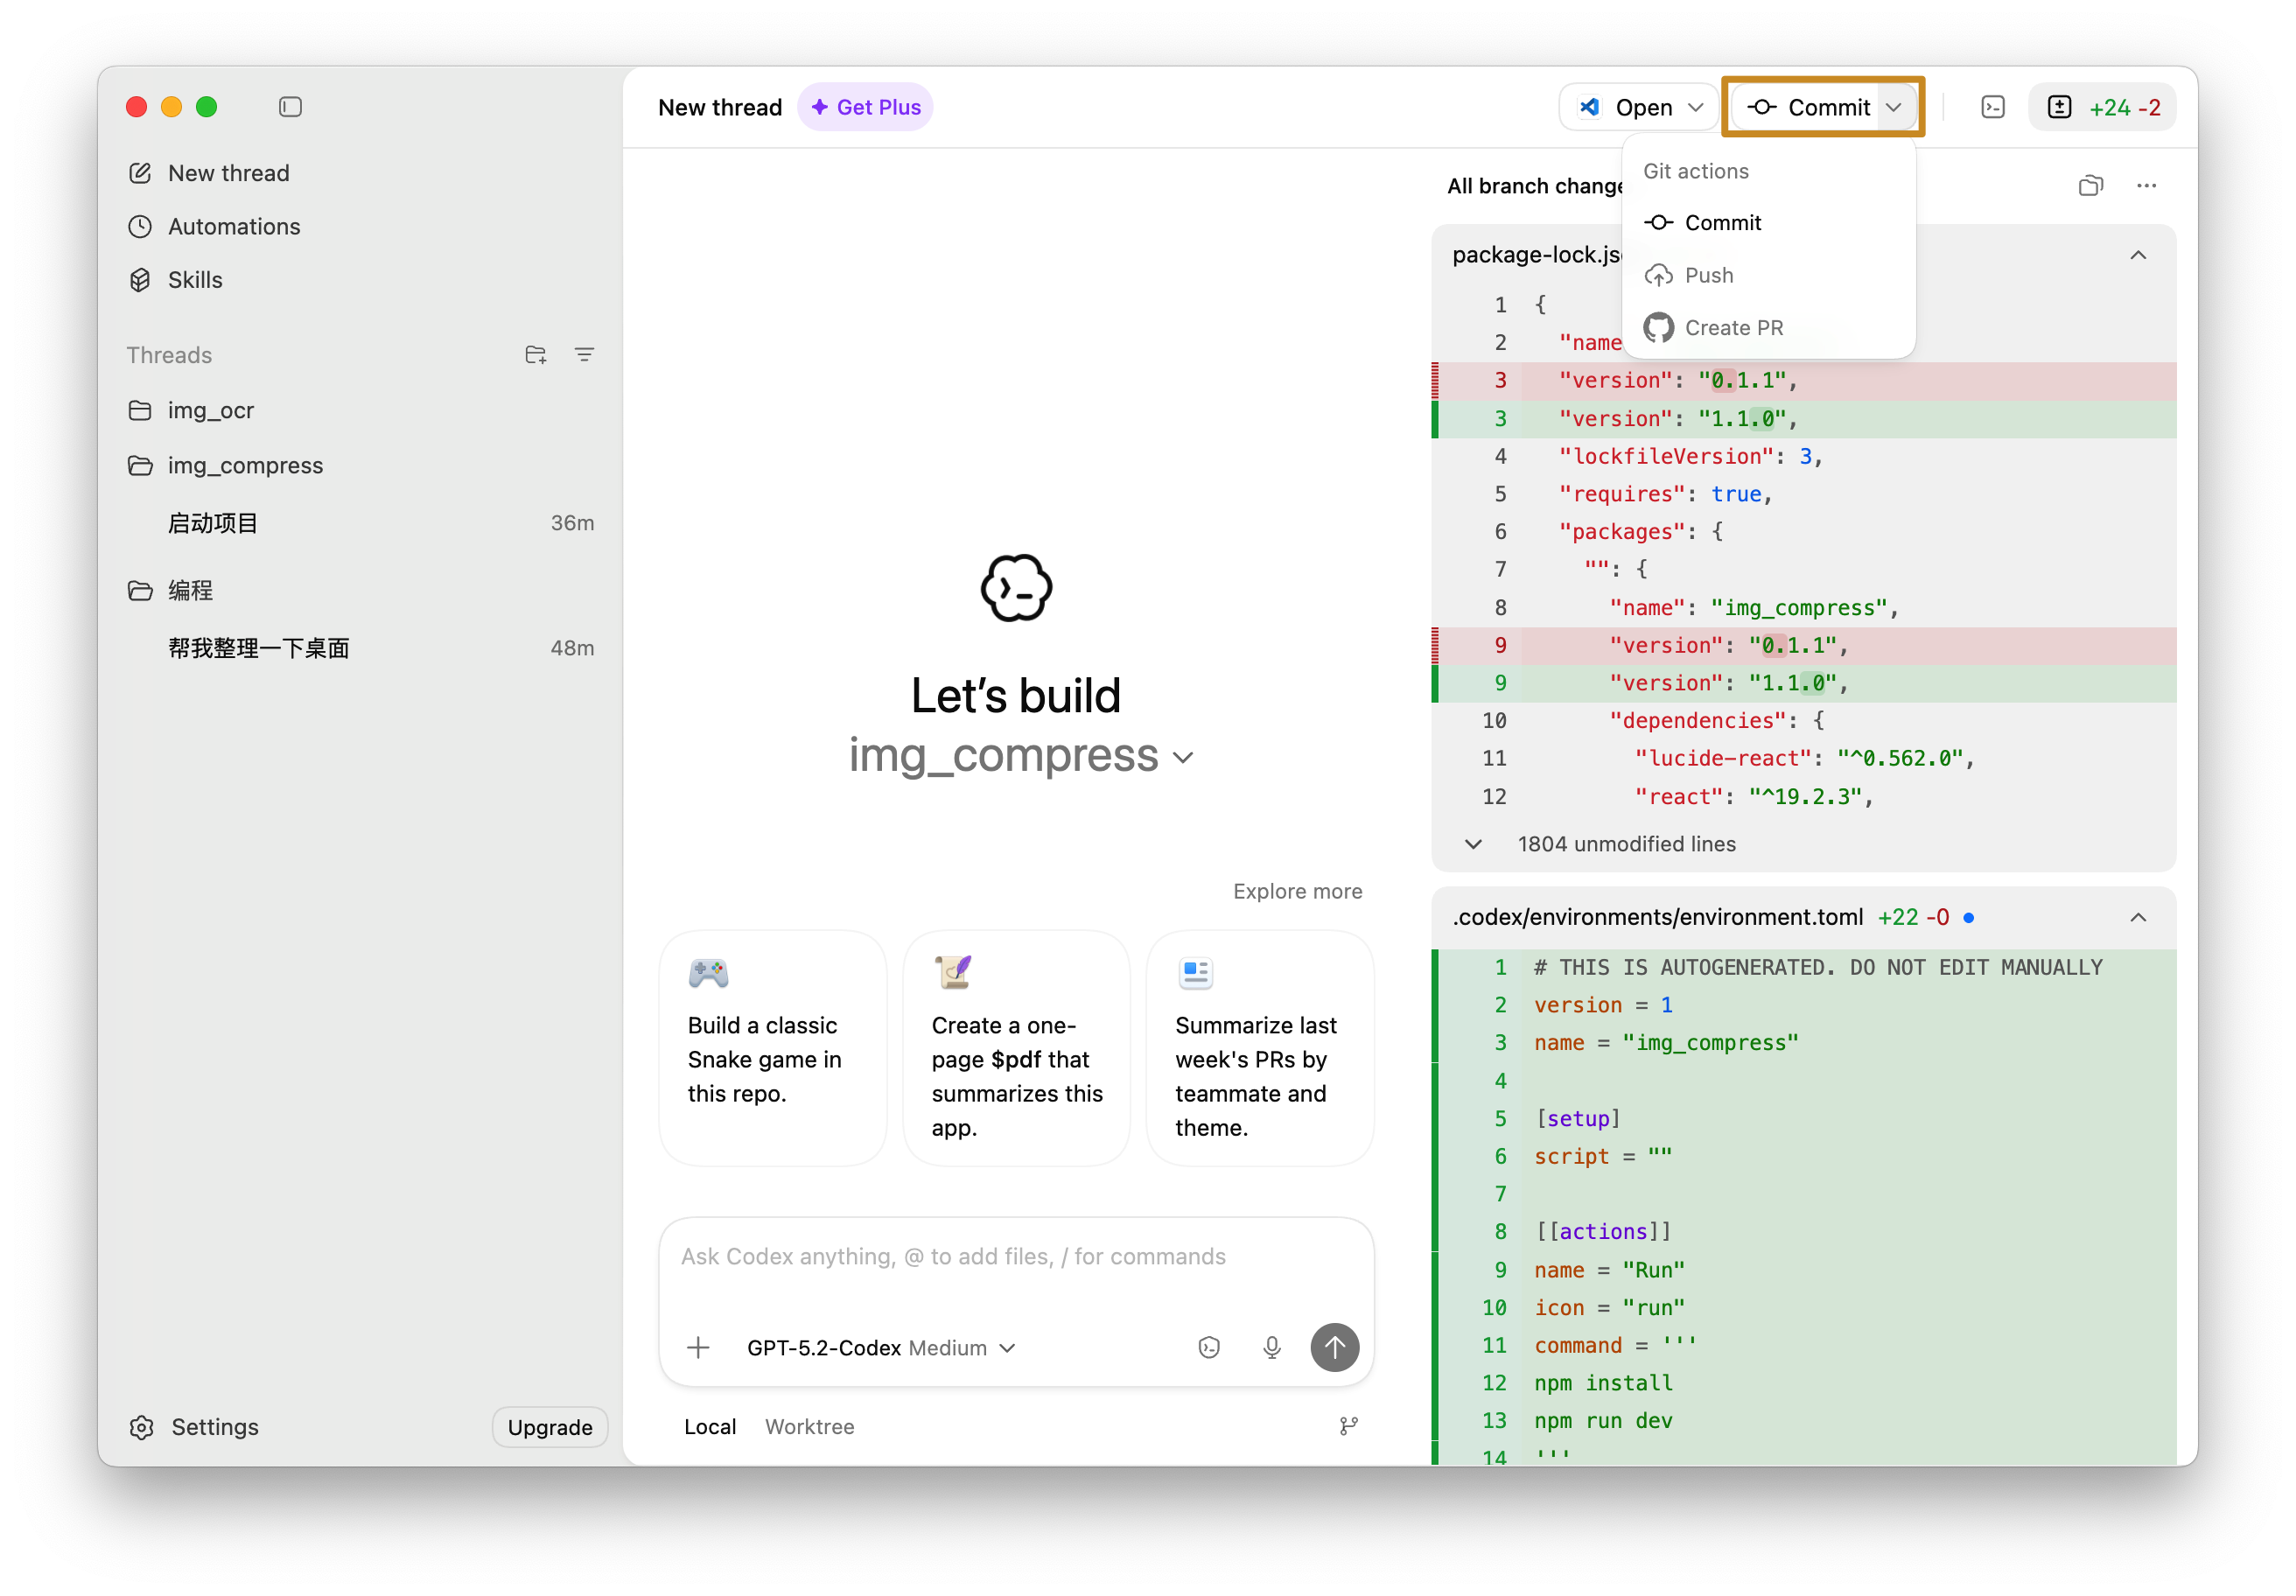Click the Get Plus button
Viewport: 2296px width, 1596px height.
tap(865, 107)
